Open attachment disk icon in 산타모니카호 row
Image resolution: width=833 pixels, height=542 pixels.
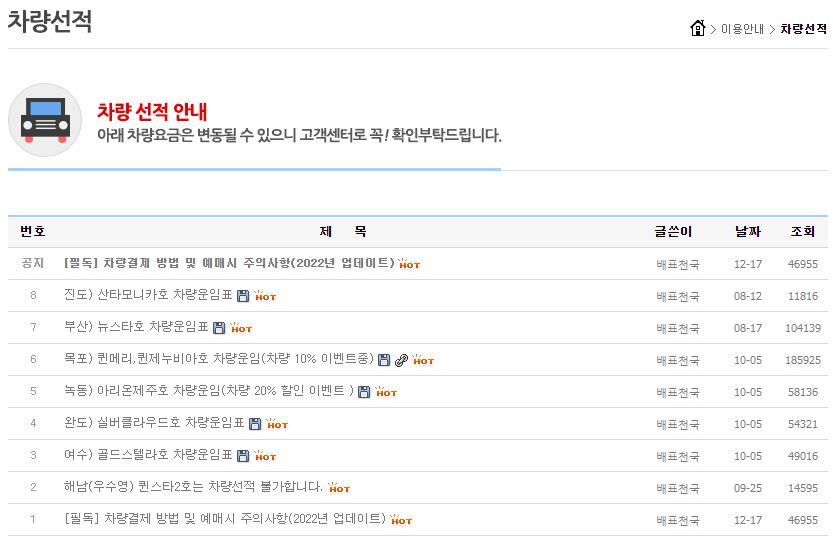tap(243, 296)
